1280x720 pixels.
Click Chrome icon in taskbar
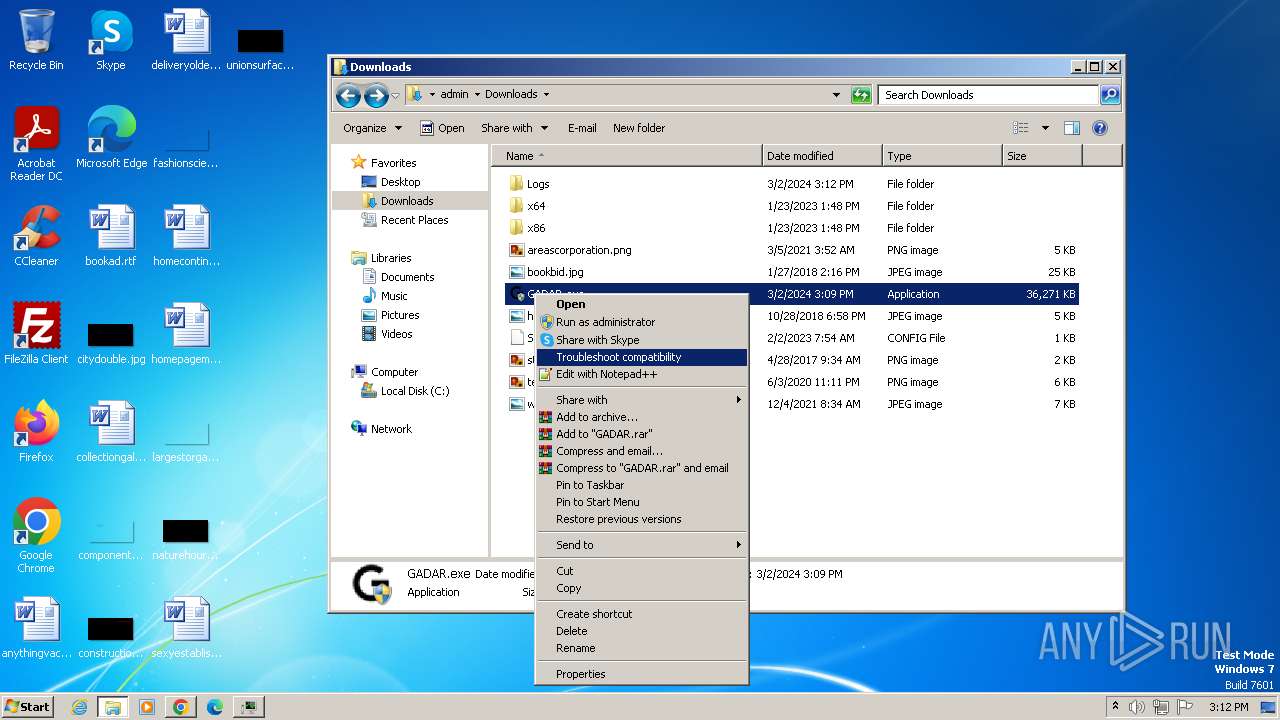tap(180, 707)
